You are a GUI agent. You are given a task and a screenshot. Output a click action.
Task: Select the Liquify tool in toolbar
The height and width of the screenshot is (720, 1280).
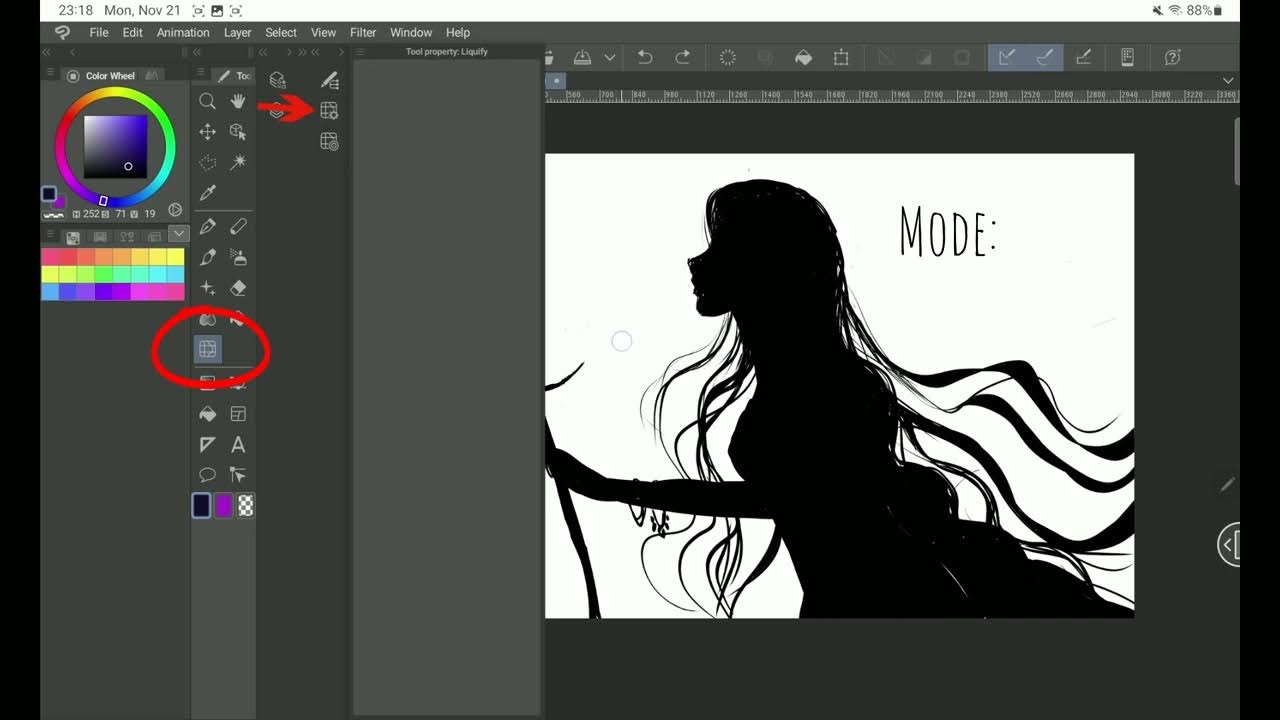207,349
